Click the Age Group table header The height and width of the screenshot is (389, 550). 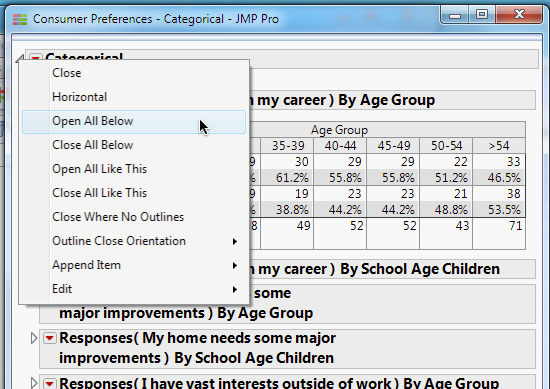339,130
